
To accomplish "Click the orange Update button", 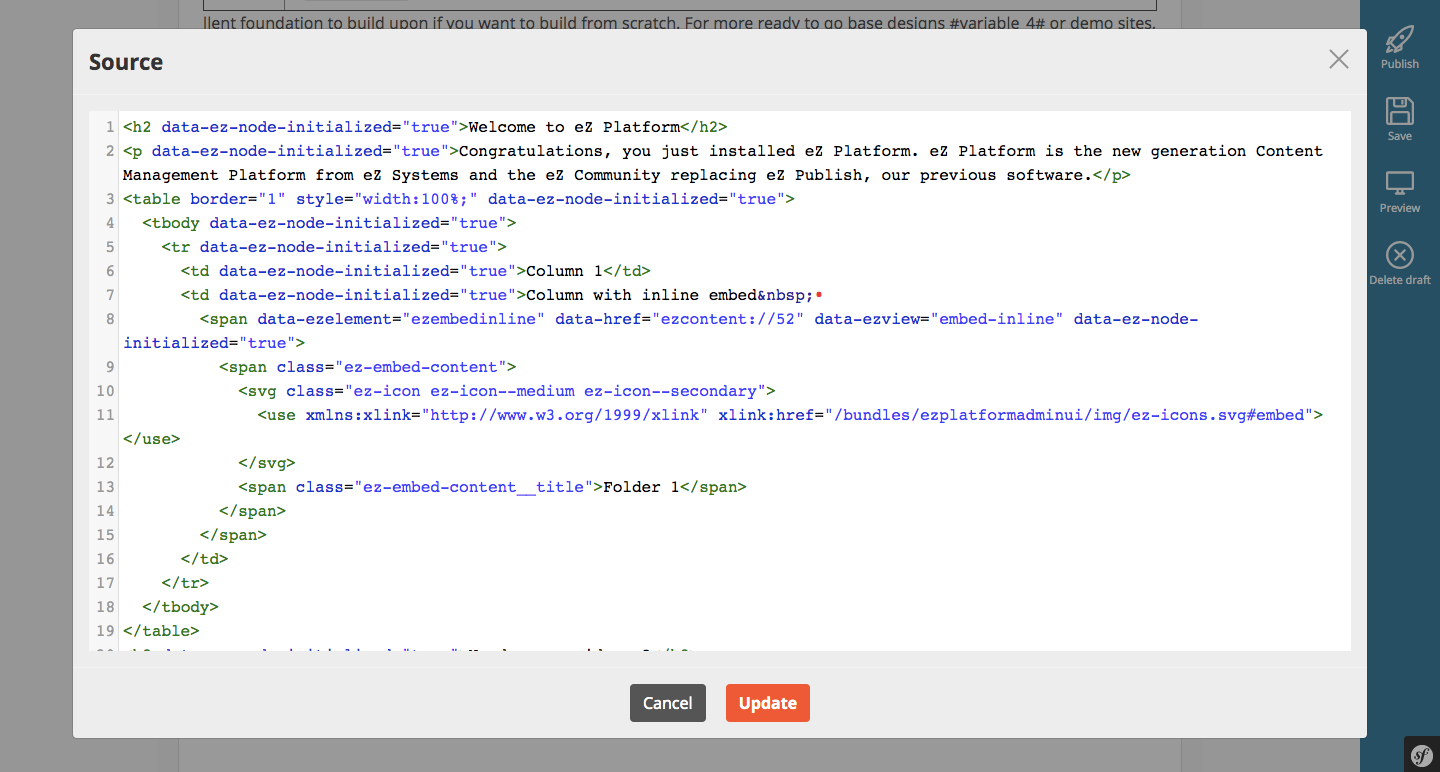I will pyautogui.click(x=768, y=703).
